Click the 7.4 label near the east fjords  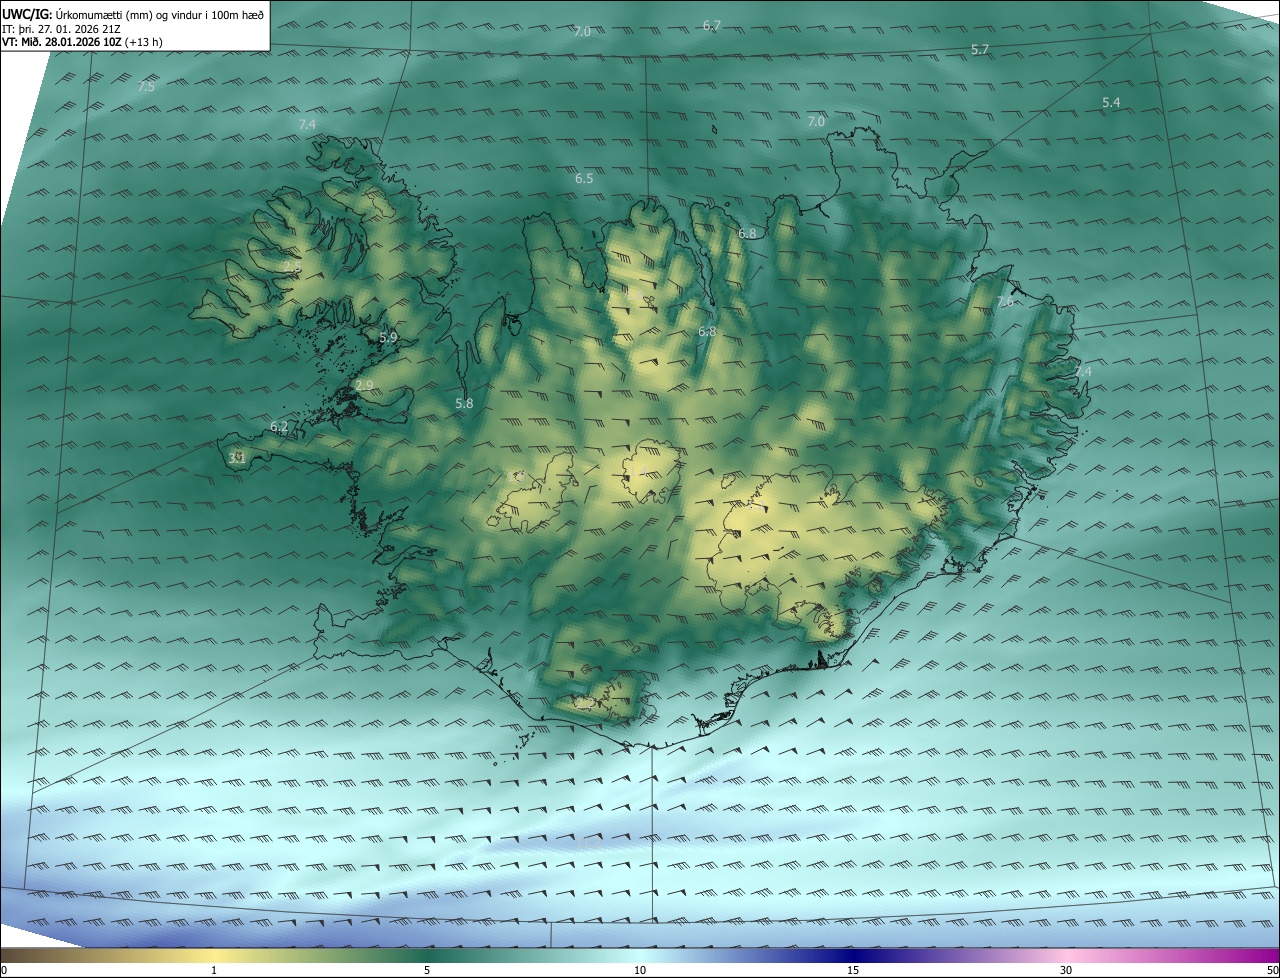click(1083, 371)
